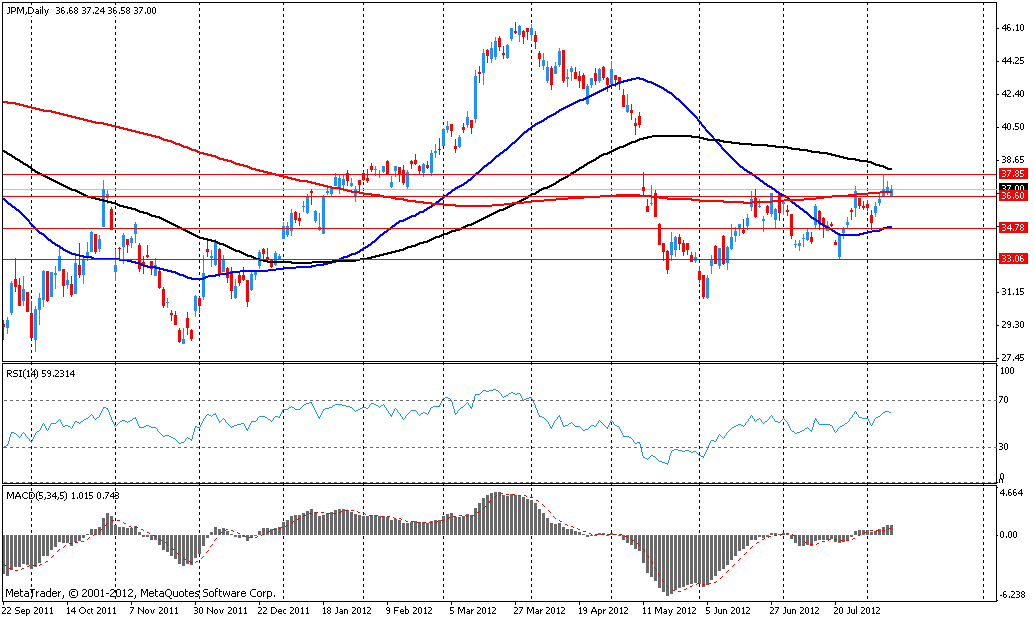Click the black 37.00 current price tag
Image resolution: width=1034 pixels, height=618 pixels.
click(1013, 187)
